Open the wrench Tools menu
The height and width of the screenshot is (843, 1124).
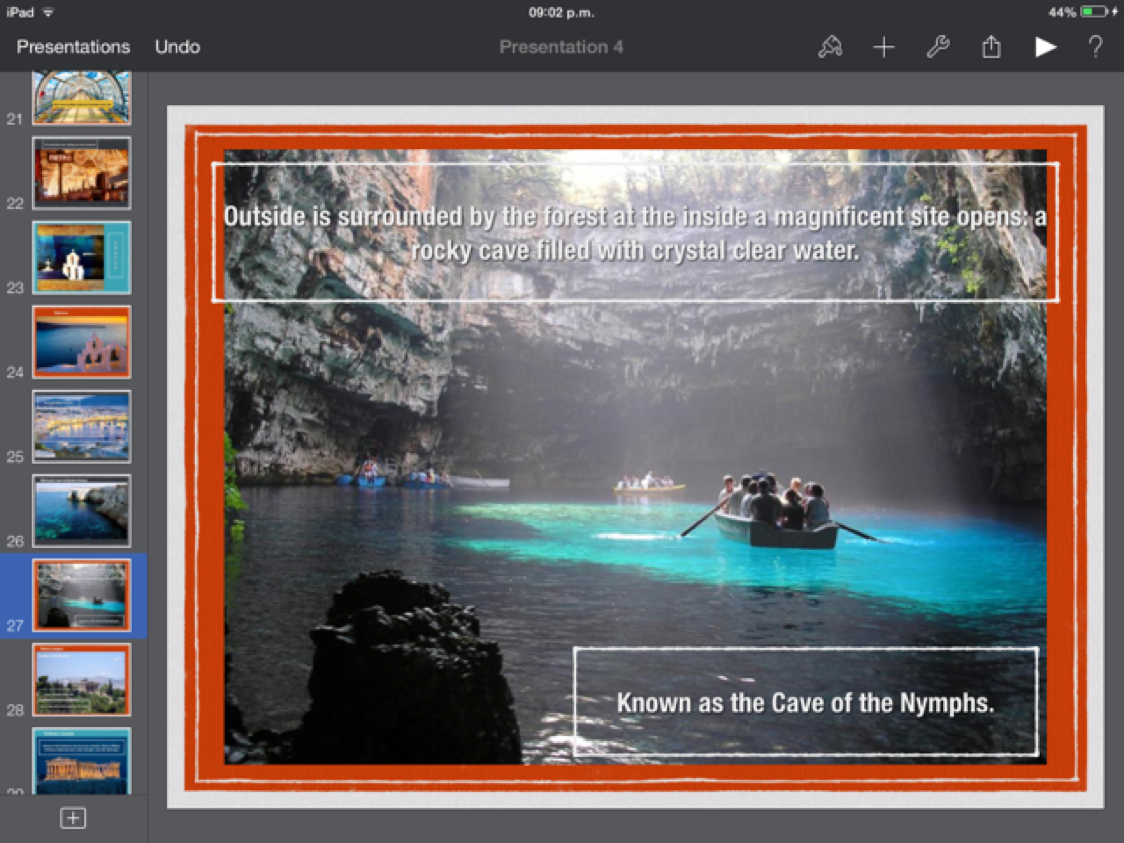click(x=937, y=47)
